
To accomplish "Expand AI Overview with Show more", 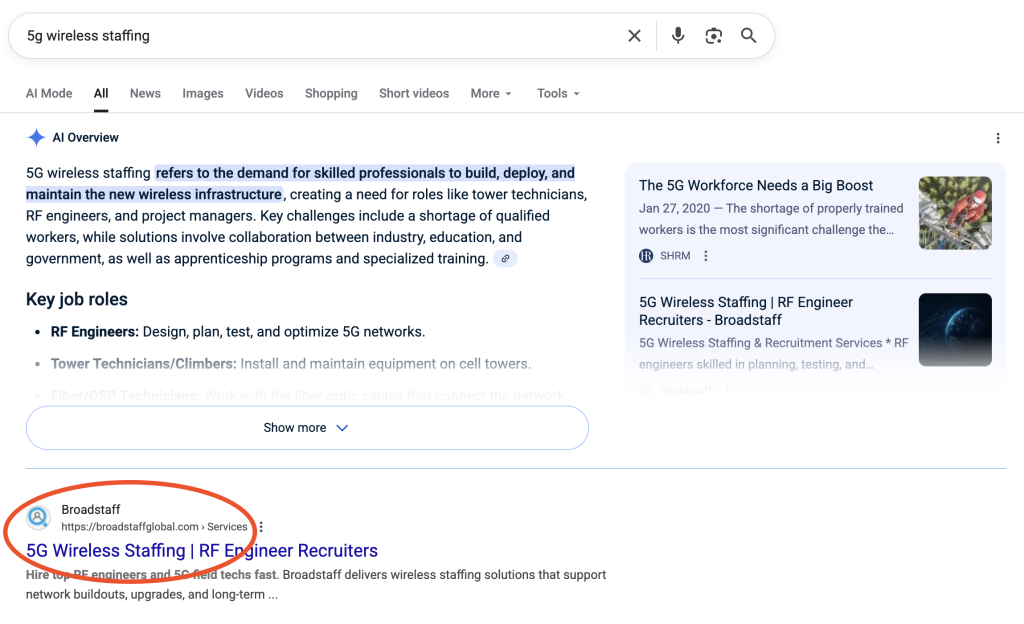I will 306,428.
